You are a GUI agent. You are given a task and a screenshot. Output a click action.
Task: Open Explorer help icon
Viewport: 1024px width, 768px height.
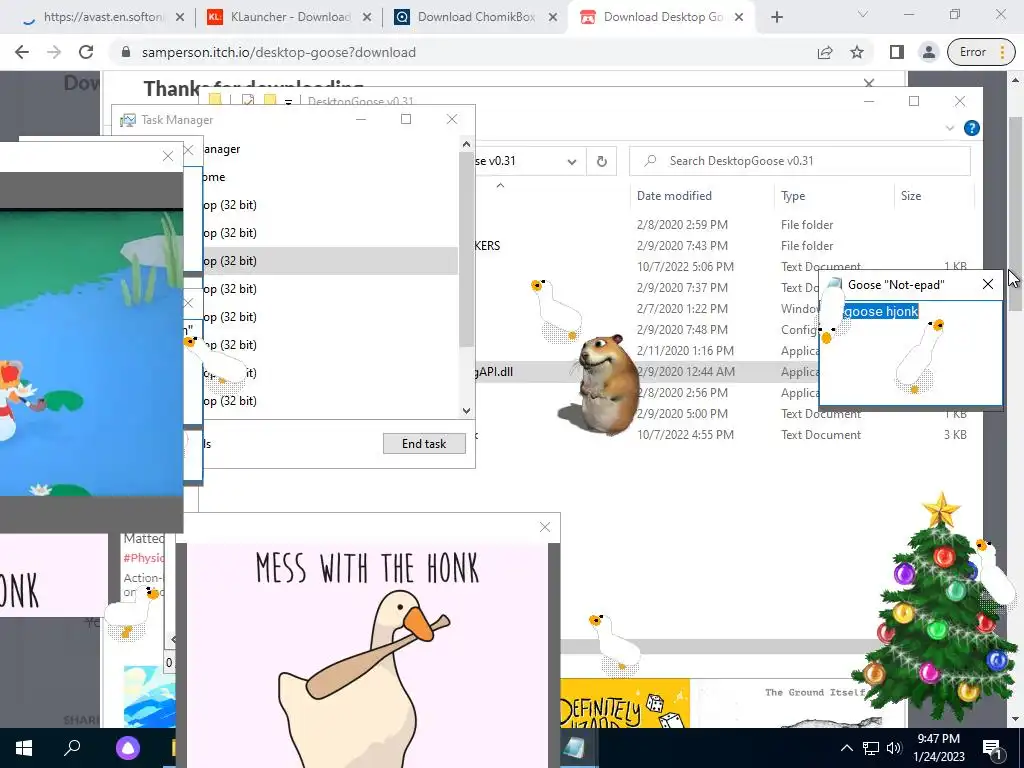972,128
